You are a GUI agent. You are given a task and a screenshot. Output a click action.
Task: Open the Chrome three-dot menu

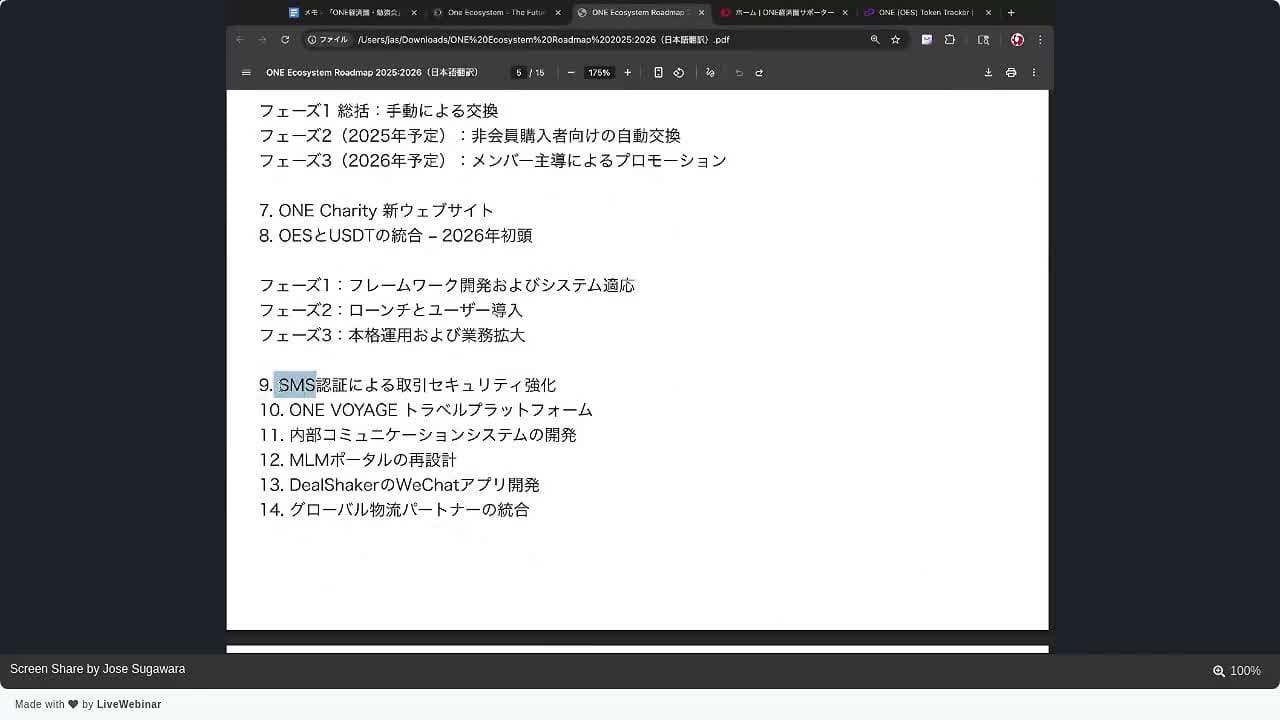pyautogui.click(x=1040, y=40)
